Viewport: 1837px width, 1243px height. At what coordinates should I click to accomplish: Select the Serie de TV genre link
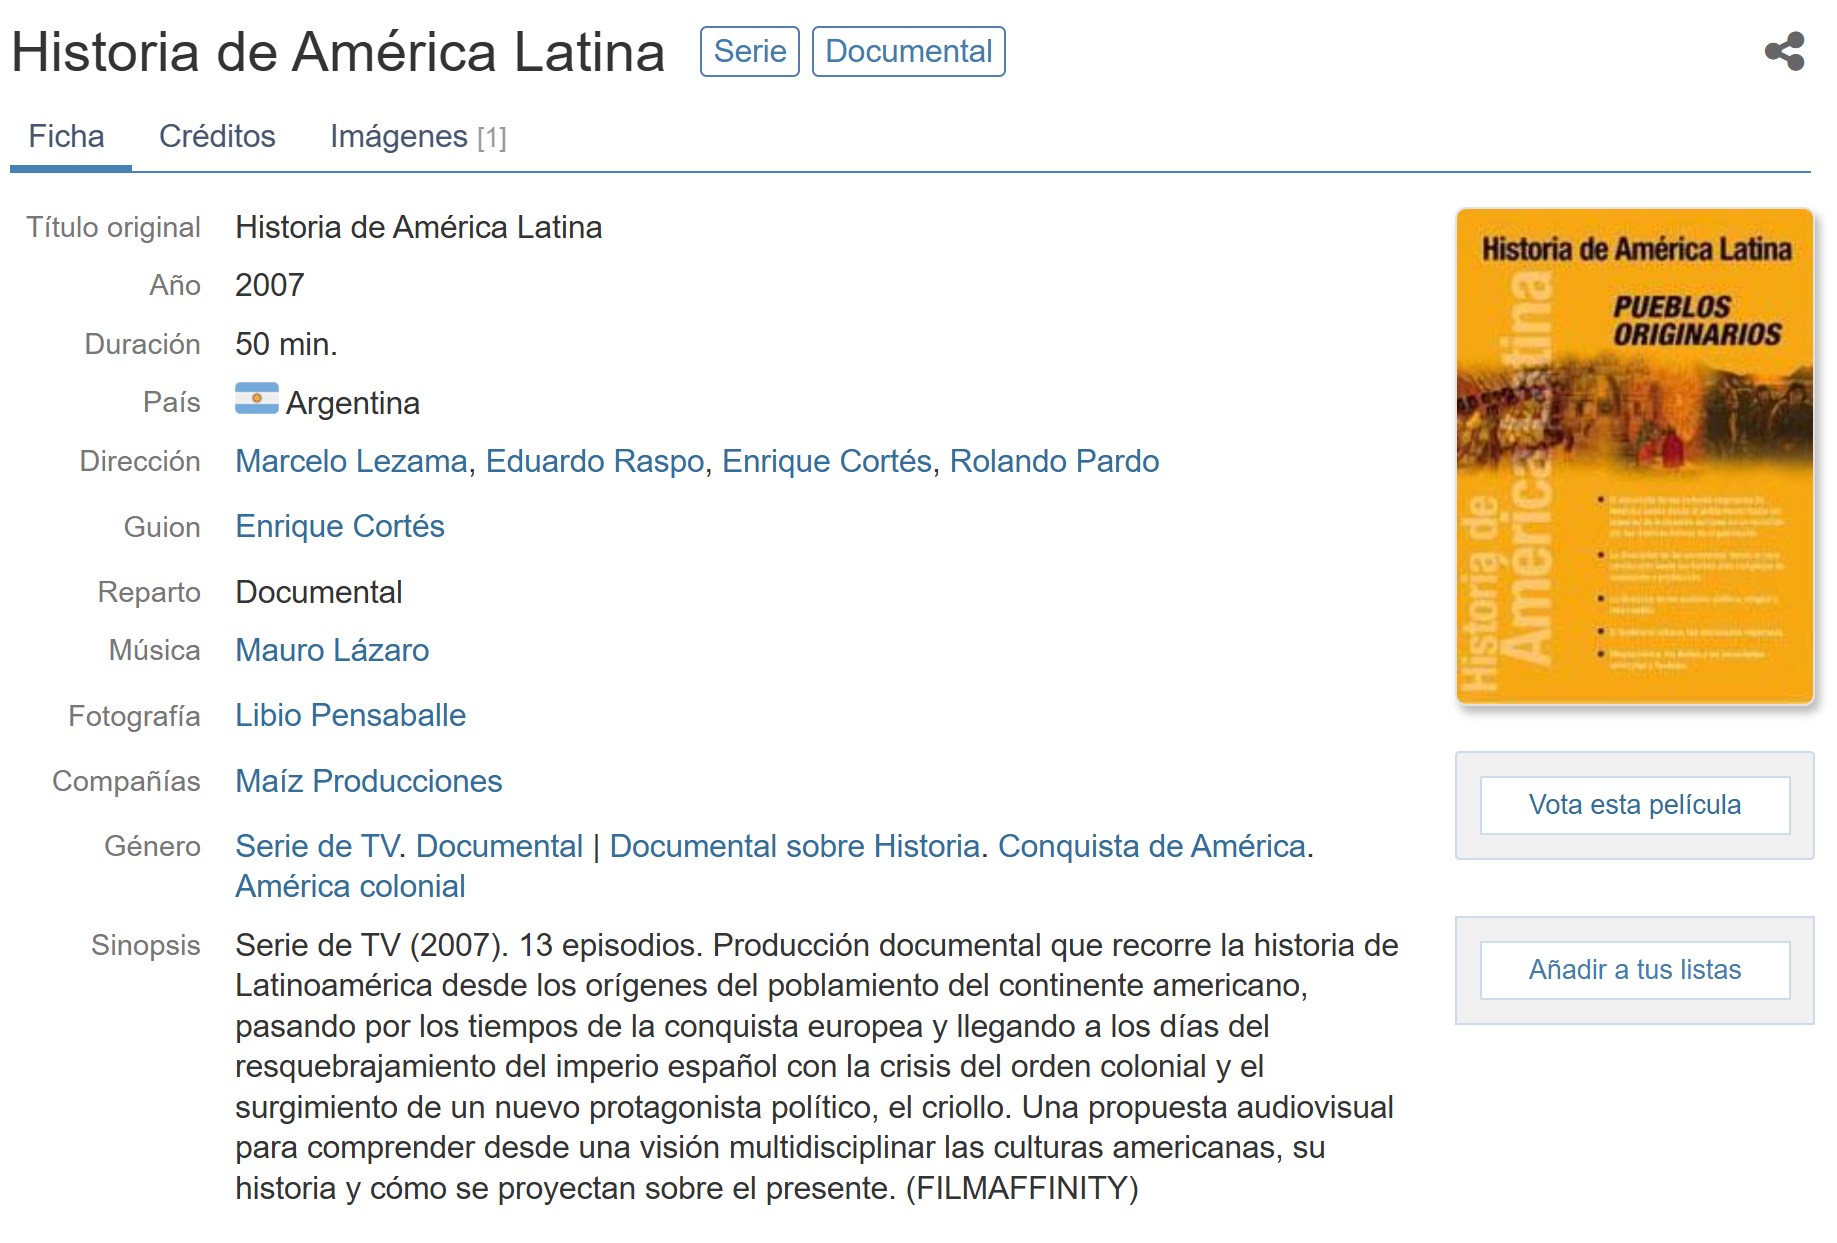(317, 846)
